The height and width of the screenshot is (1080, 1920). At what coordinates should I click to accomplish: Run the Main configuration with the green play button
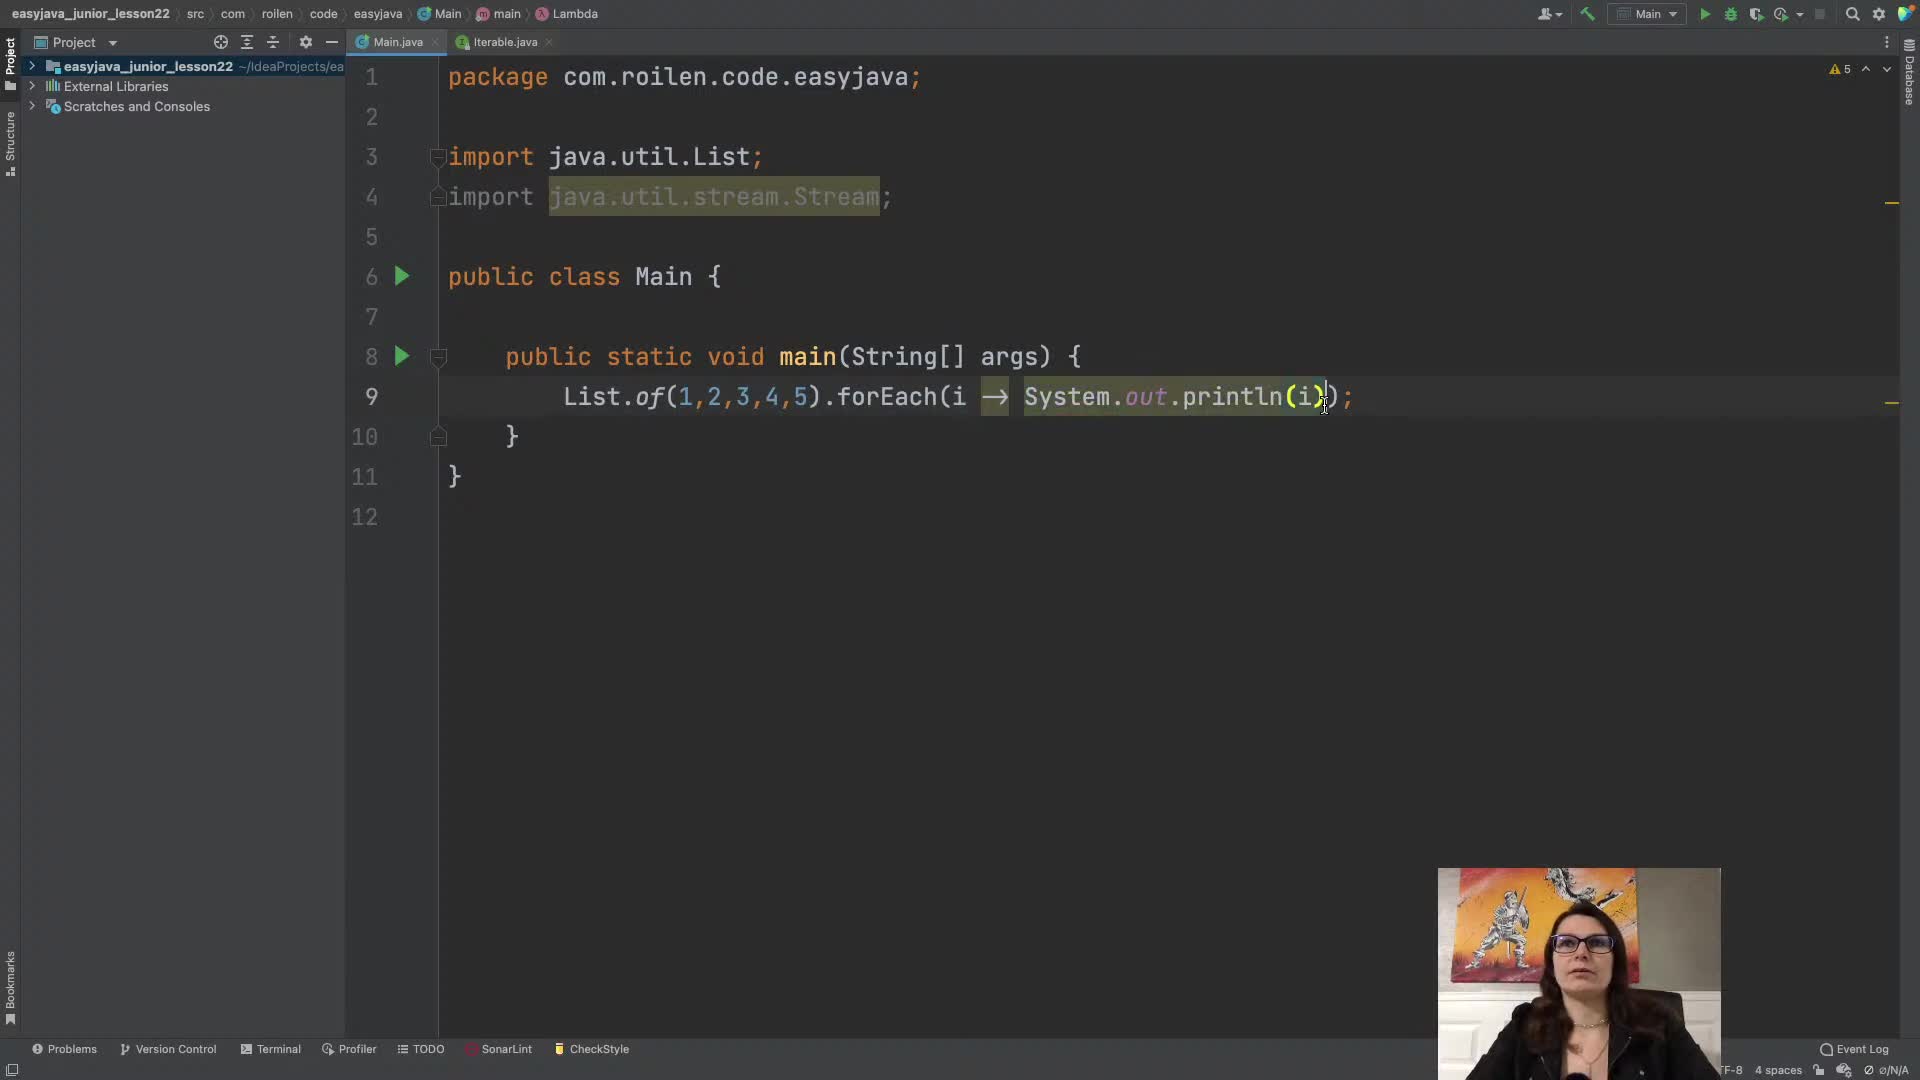[1705, 14]
